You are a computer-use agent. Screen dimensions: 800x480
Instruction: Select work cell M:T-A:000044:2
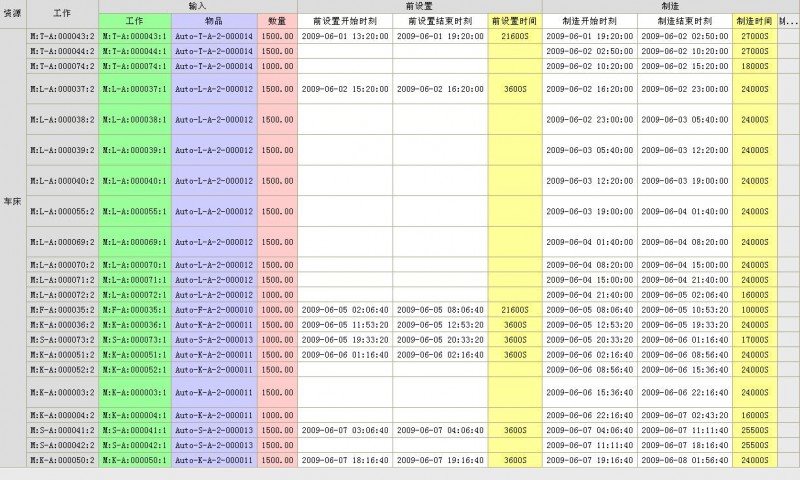62,51
